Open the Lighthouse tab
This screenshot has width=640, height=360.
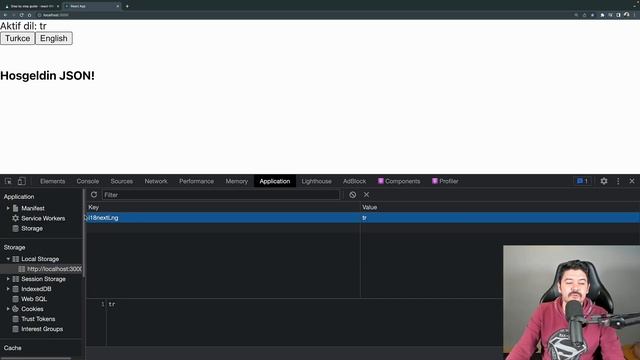[x=316, y=181]
